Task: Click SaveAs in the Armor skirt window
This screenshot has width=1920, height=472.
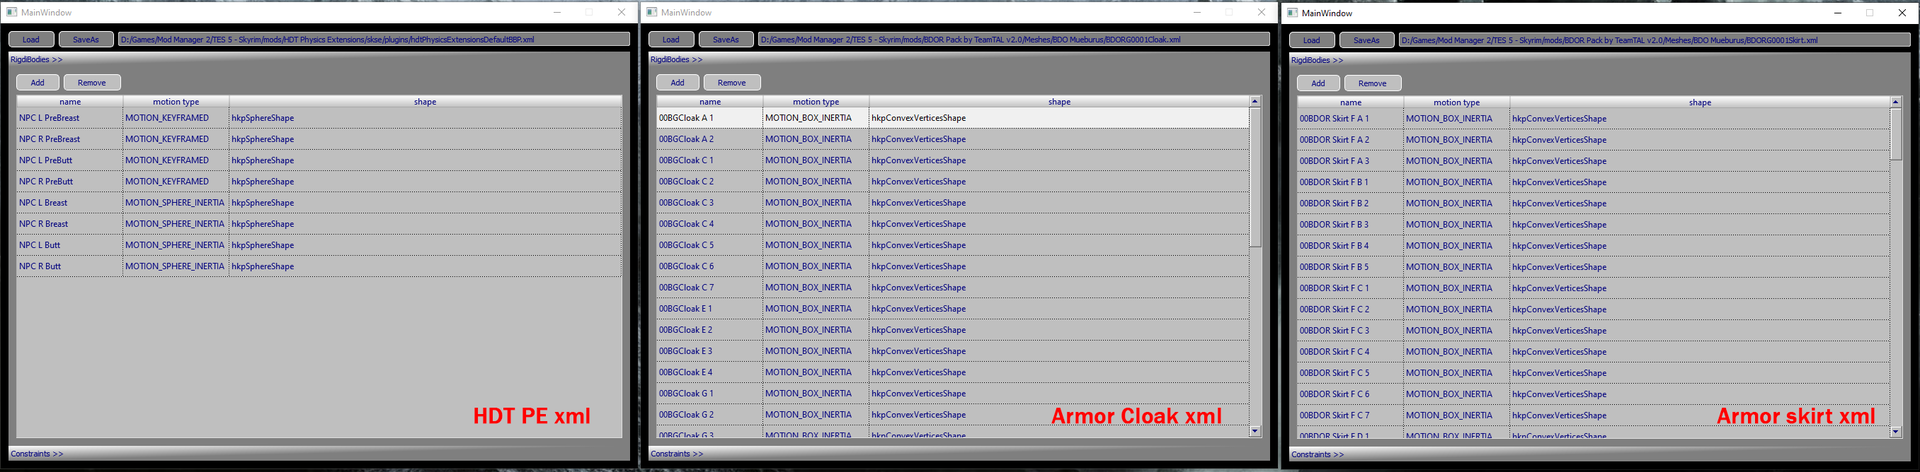Action: [x=1366, y=40]
